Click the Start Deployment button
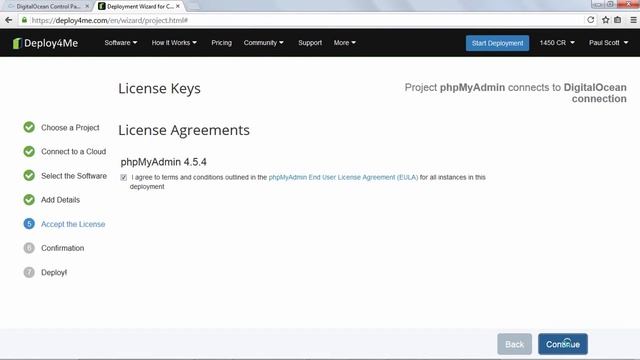640x360 pixels. pyautogui.click(x=498, y=43)
